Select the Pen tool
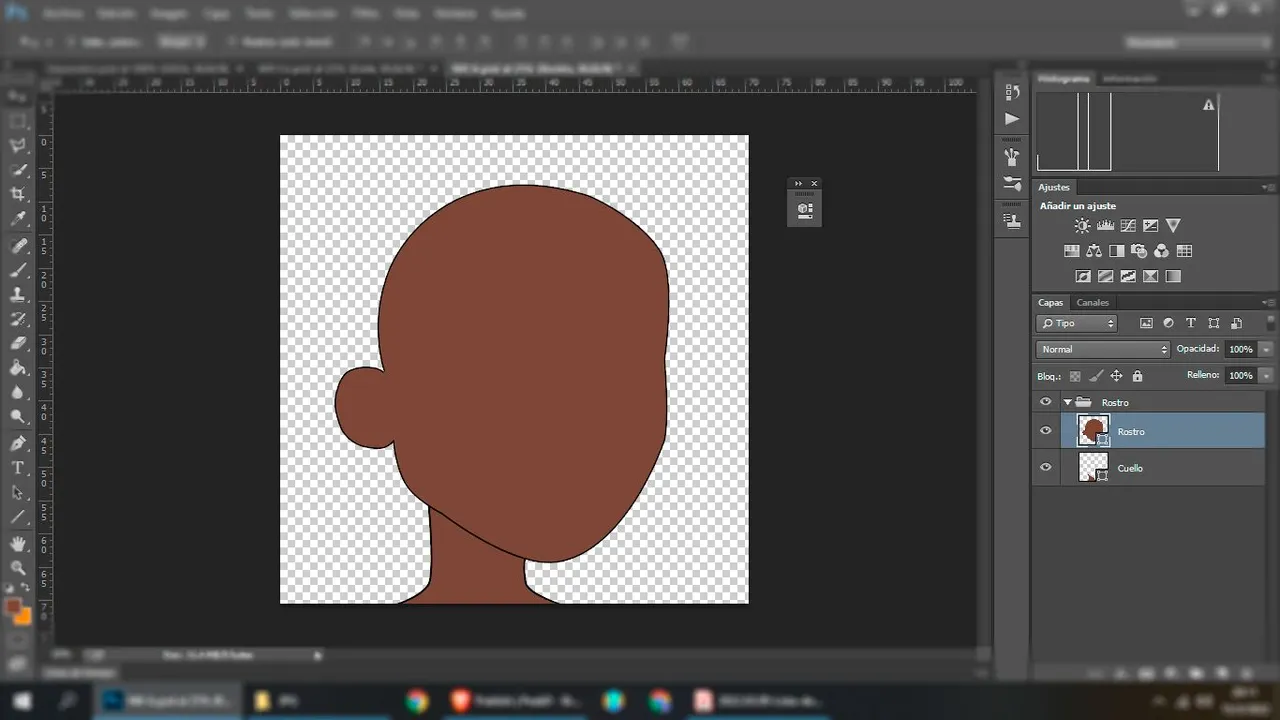1280x720 pixels. [18, 443]
